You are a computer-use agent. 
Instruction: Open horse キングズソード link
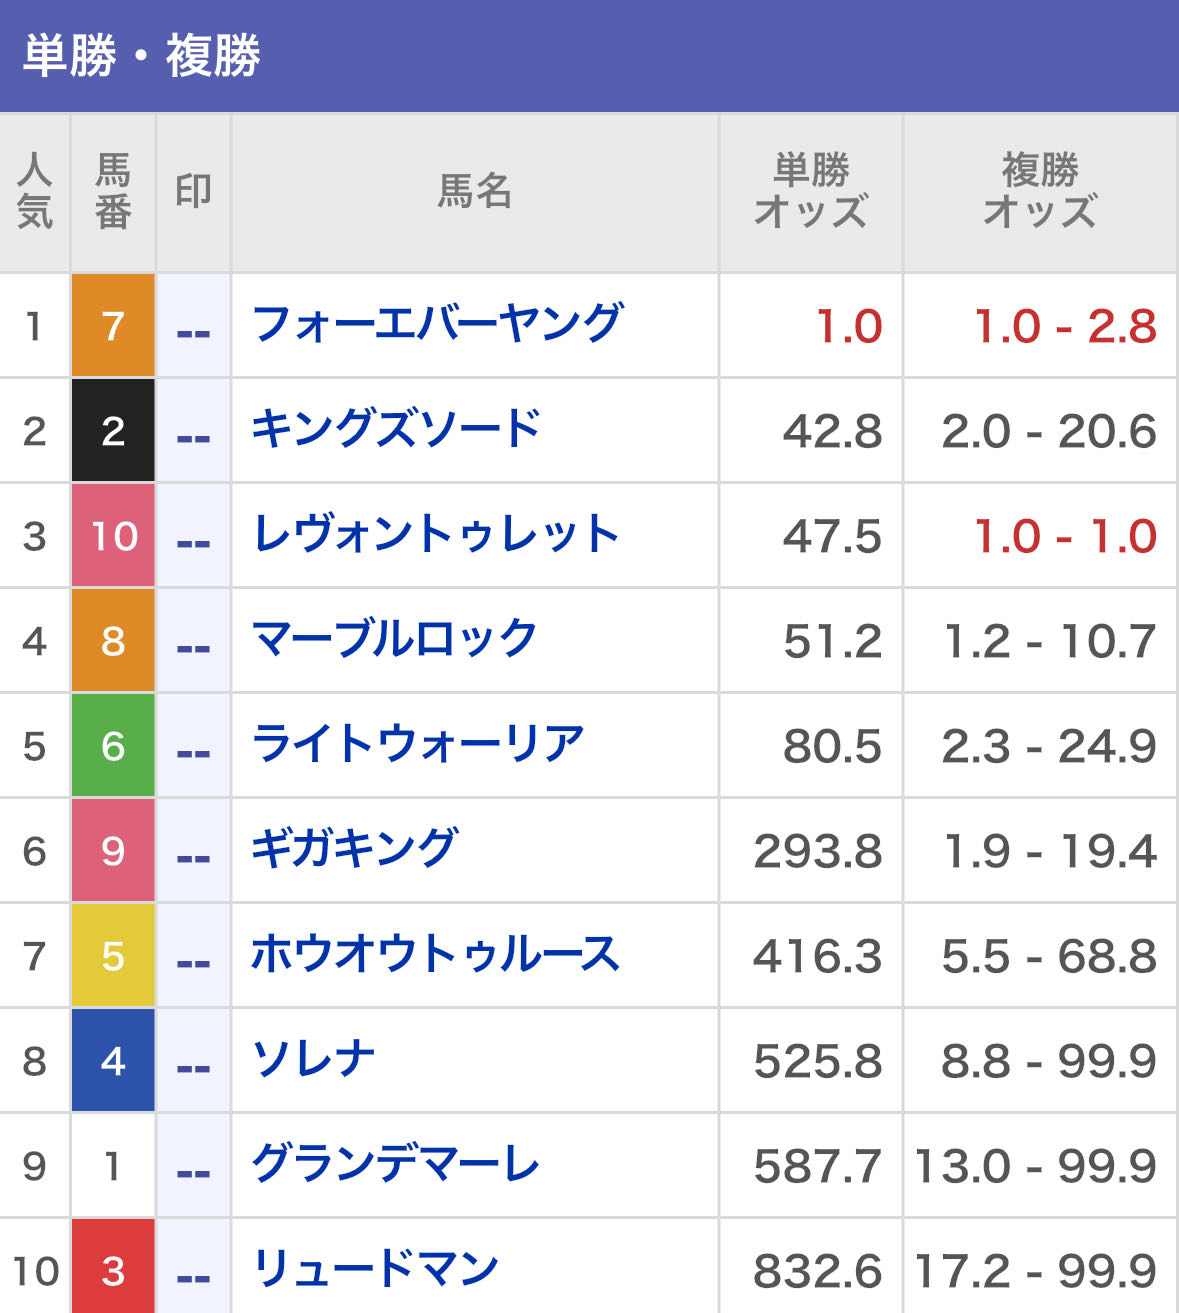[x=395, y=429]
